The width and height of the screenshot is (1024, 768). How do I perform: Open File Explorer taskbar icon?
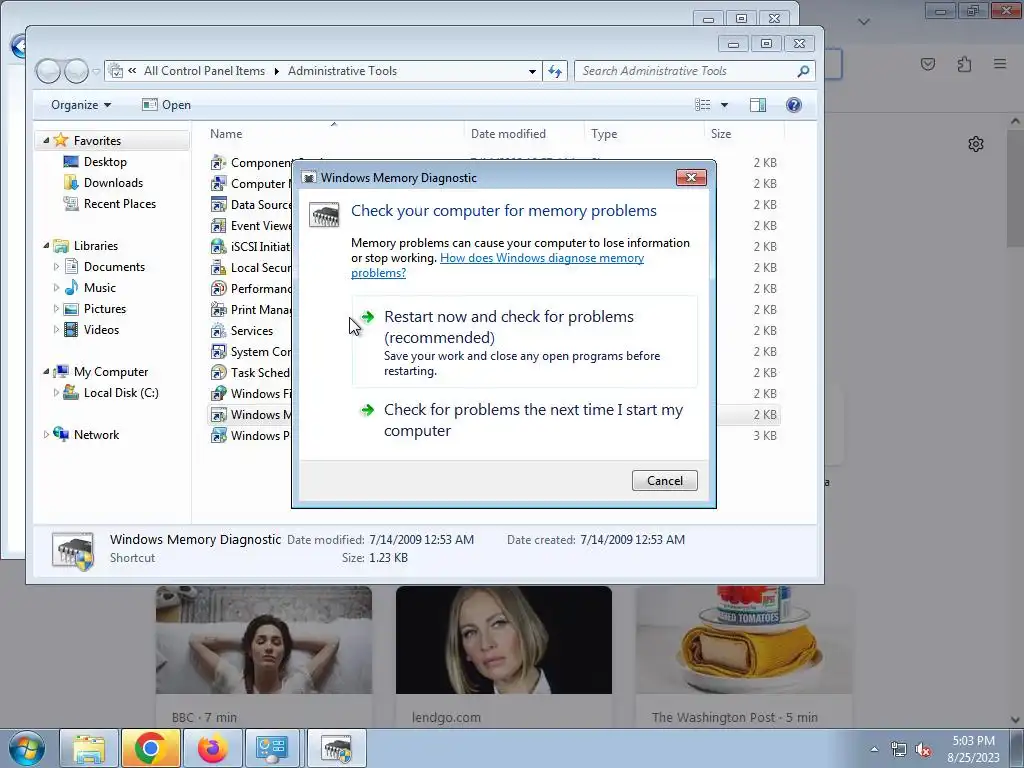[x=89, y=748]
